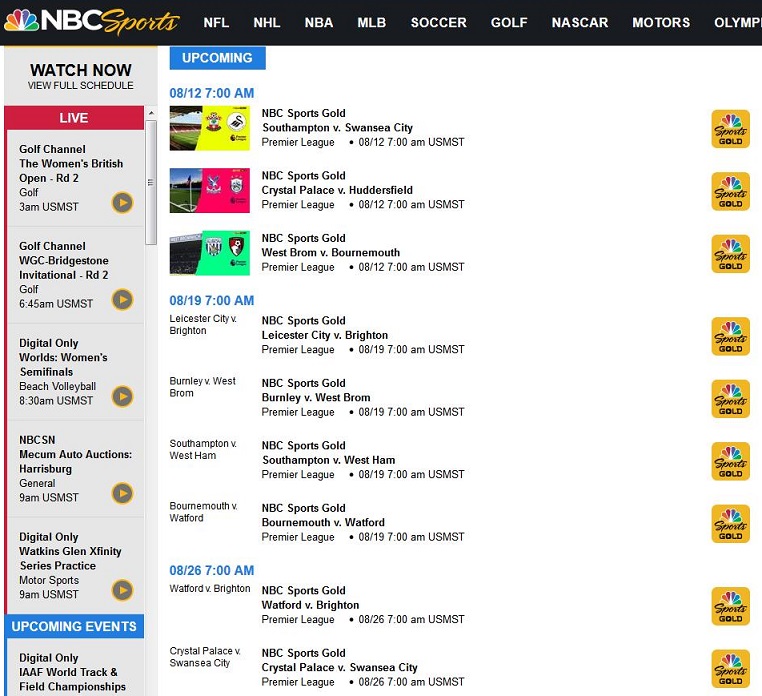The height and width of the screenshot is (696, 762).
Task: Click IAAF World Track & Field Championships
Action: (x=72, y=679)
